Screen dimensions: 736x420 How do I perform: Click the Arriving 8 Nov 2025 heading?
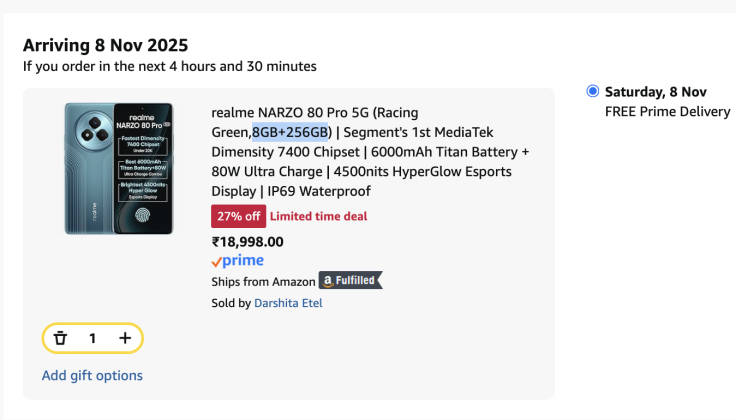(x=105, y=45)
